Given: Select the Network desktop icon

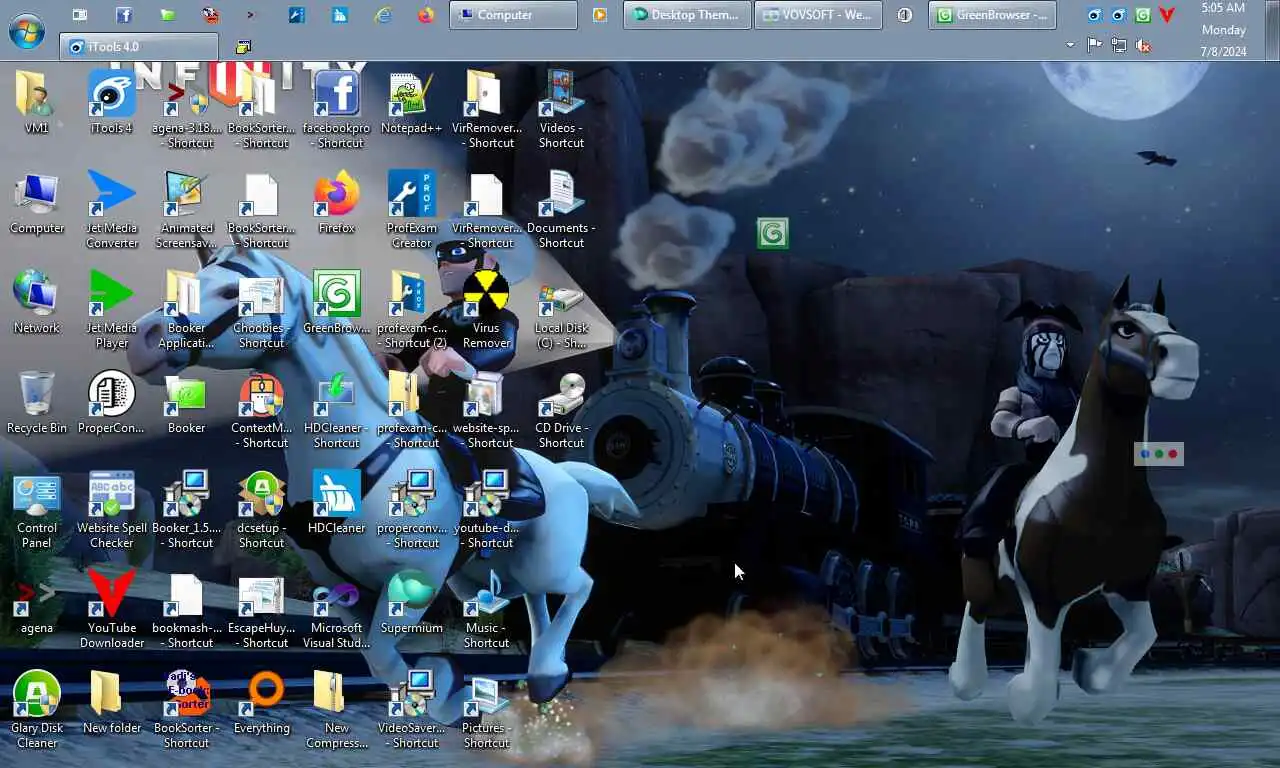Looking at the screenshot, I should pos(37,302).
